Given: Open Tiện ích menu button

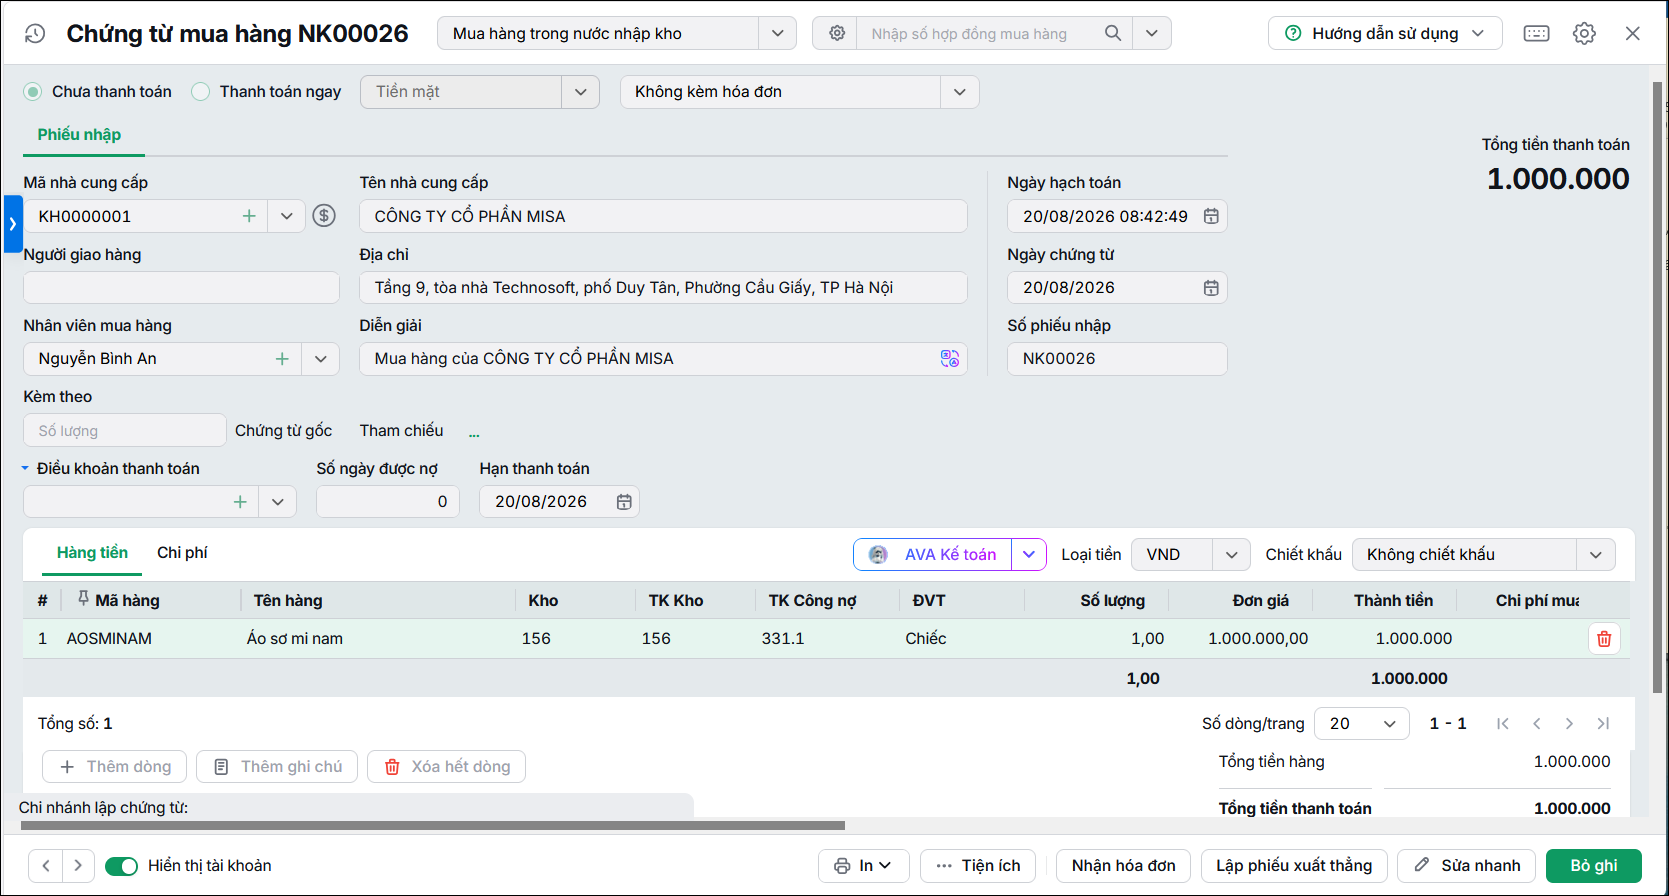Looking at the screenshot, I should [x=978, y=866].
